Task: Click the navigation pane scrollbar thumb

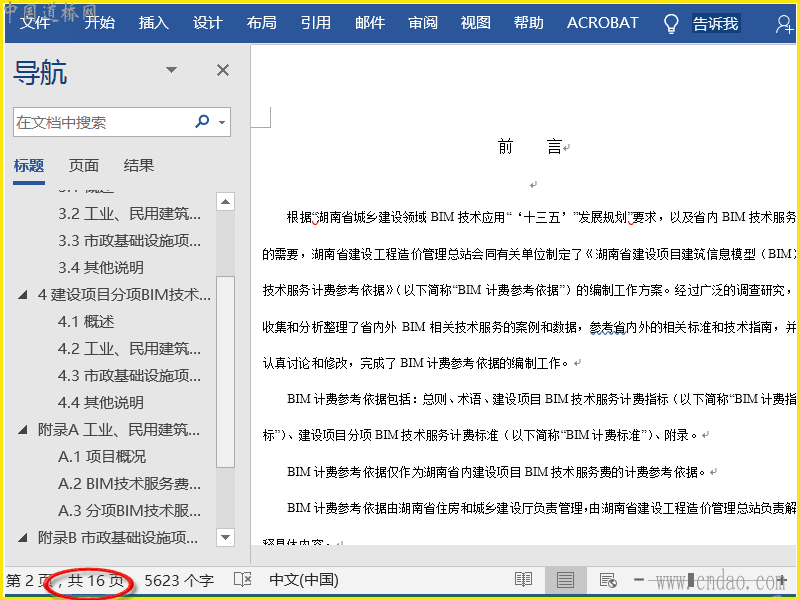Action: (x=225, y=371)
